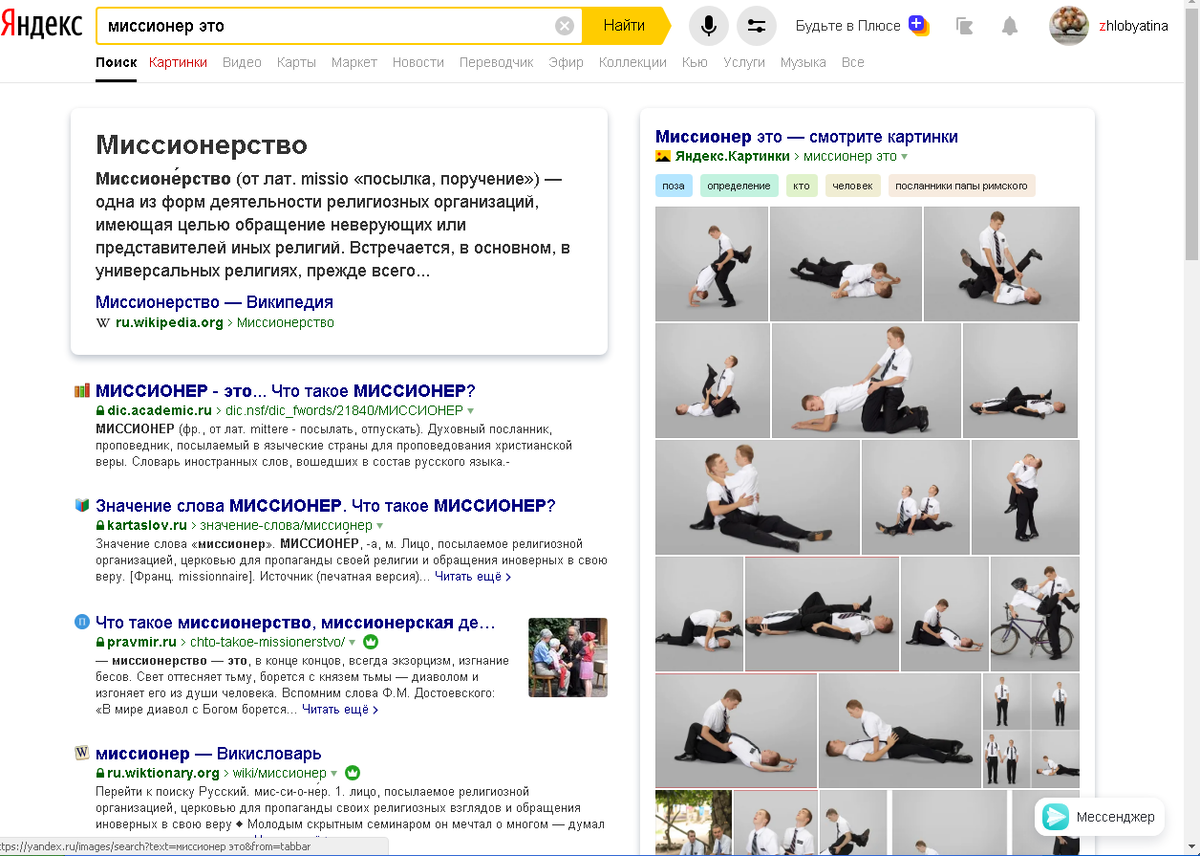
Task: Click the microphone voice search icon
Action: point(708,26)
